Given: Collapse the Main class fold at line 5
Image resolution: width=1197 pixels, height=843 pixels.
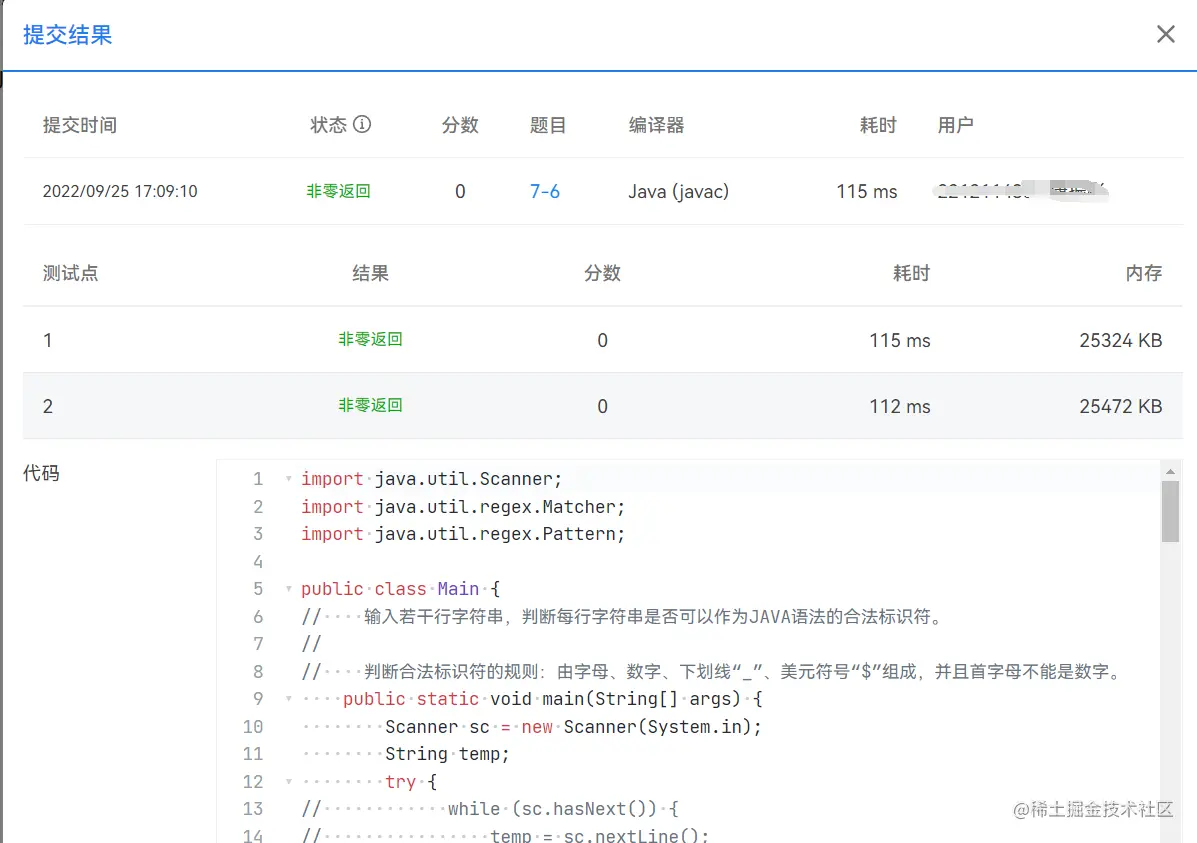Looking at the screenshot, I should pos(289,589).
